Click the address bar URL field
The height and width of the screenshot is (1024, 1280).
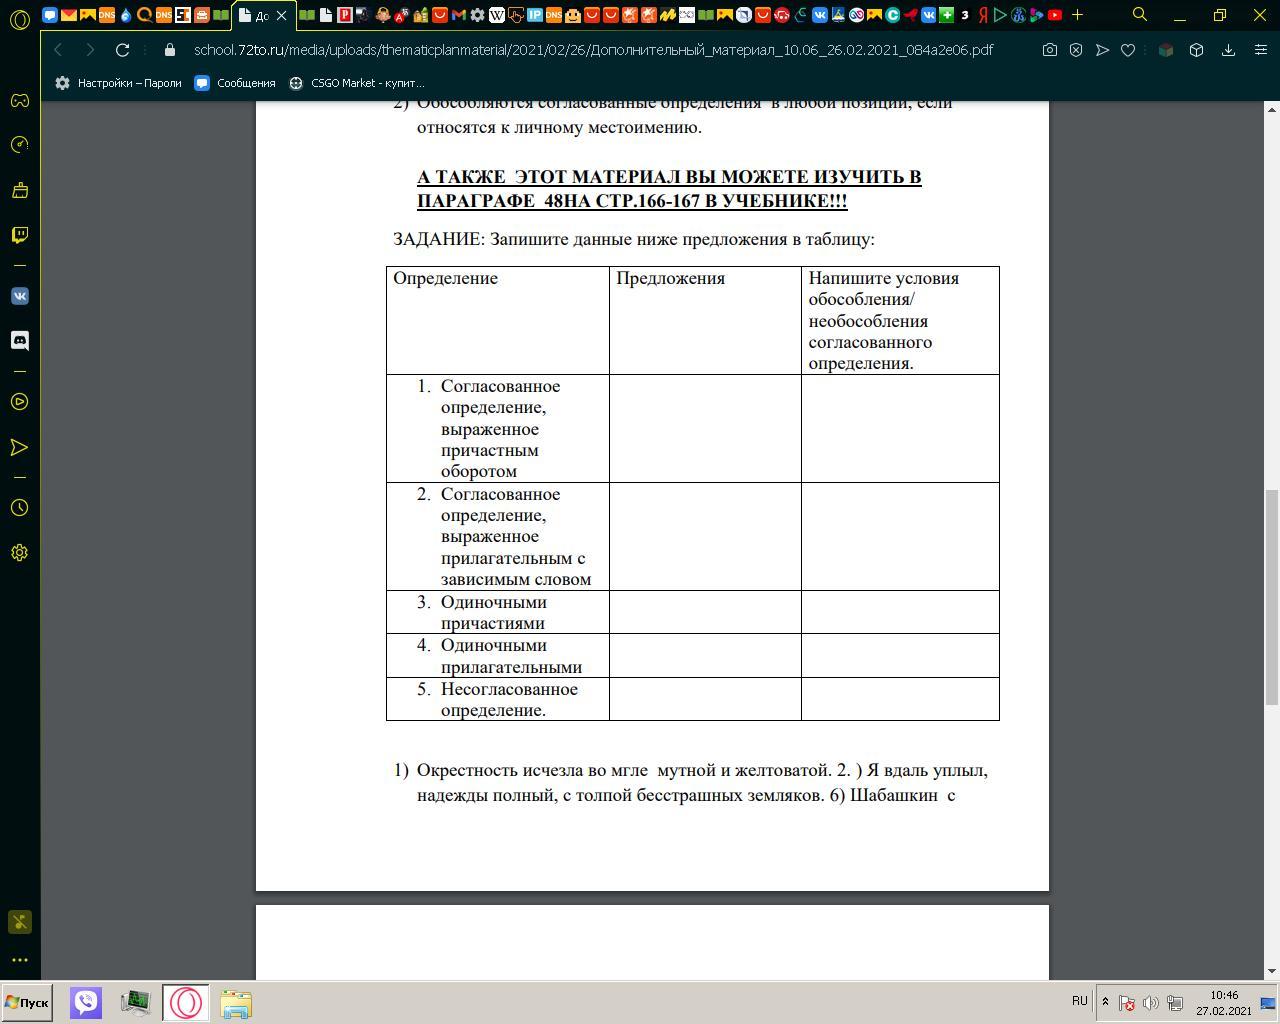pos(593,50)
